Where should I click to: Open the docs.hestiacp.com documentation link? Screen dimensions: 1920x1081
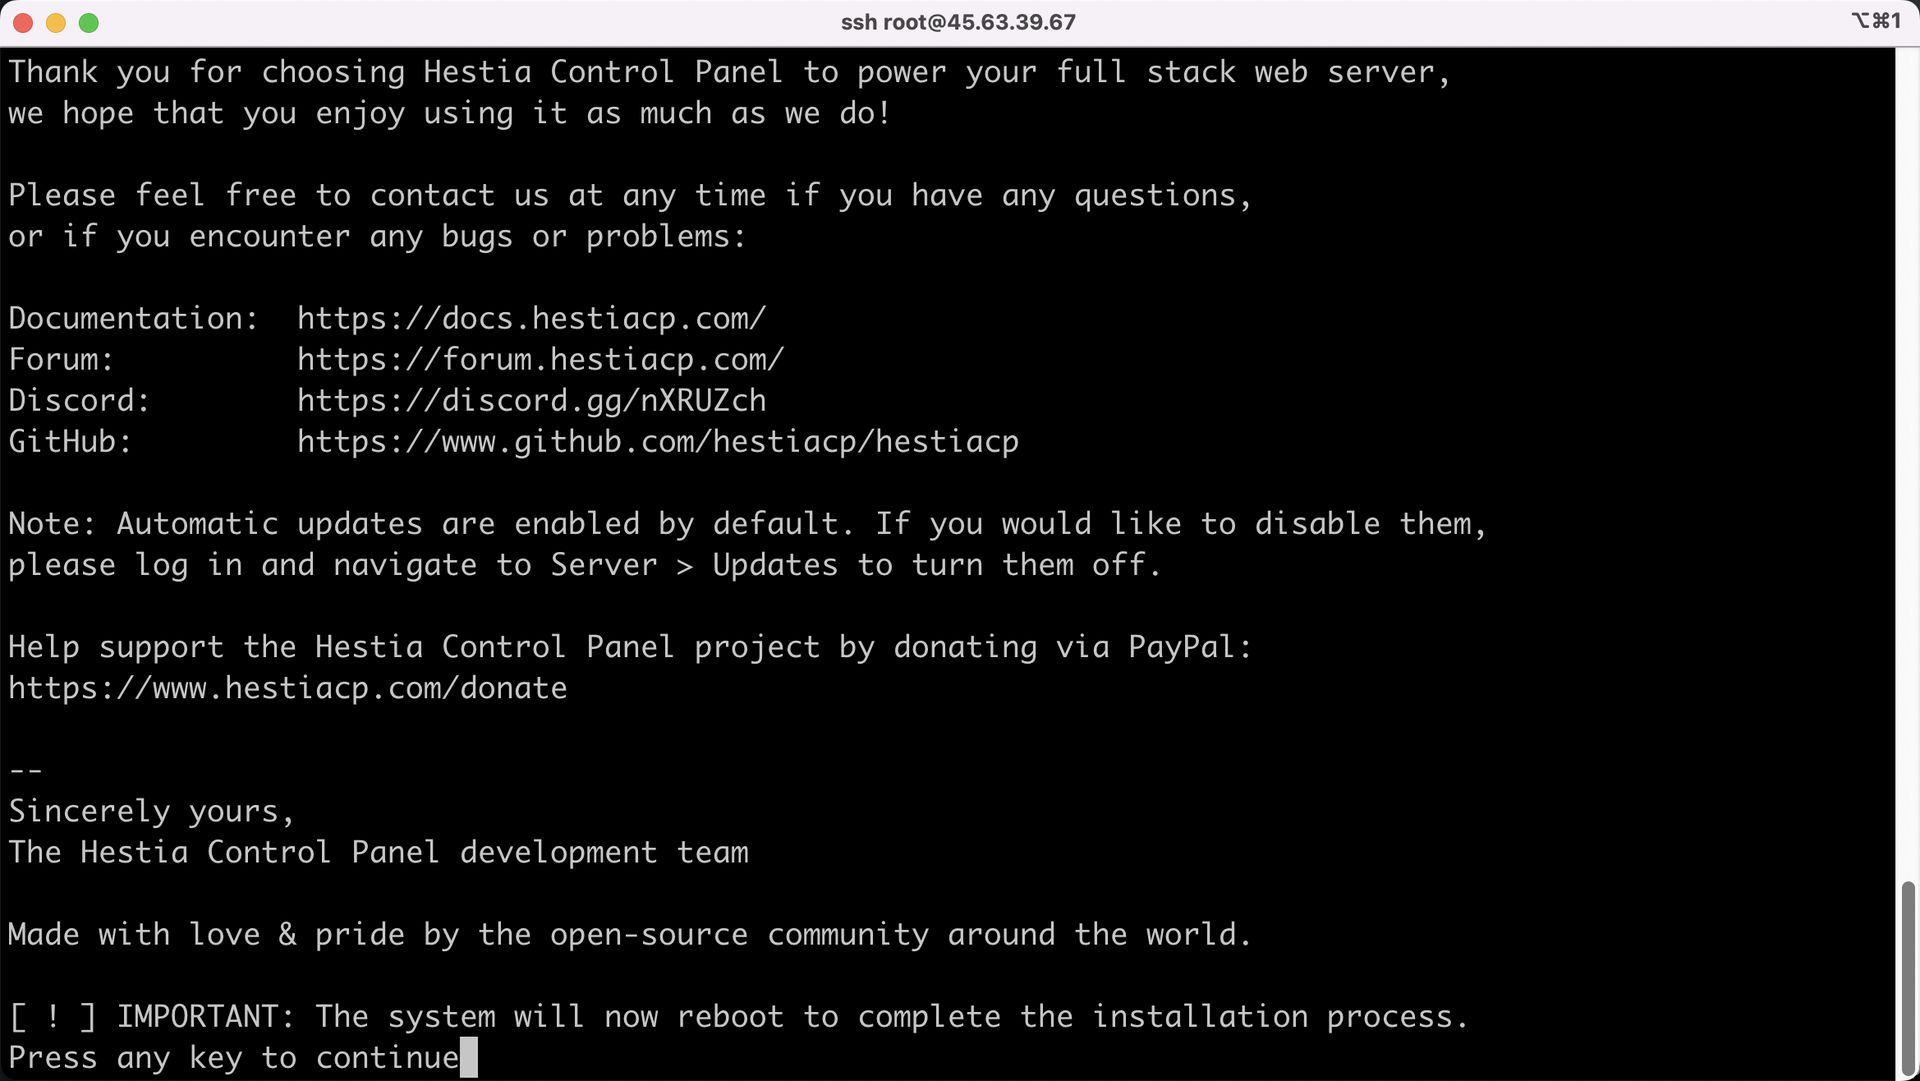coord(531,319)
